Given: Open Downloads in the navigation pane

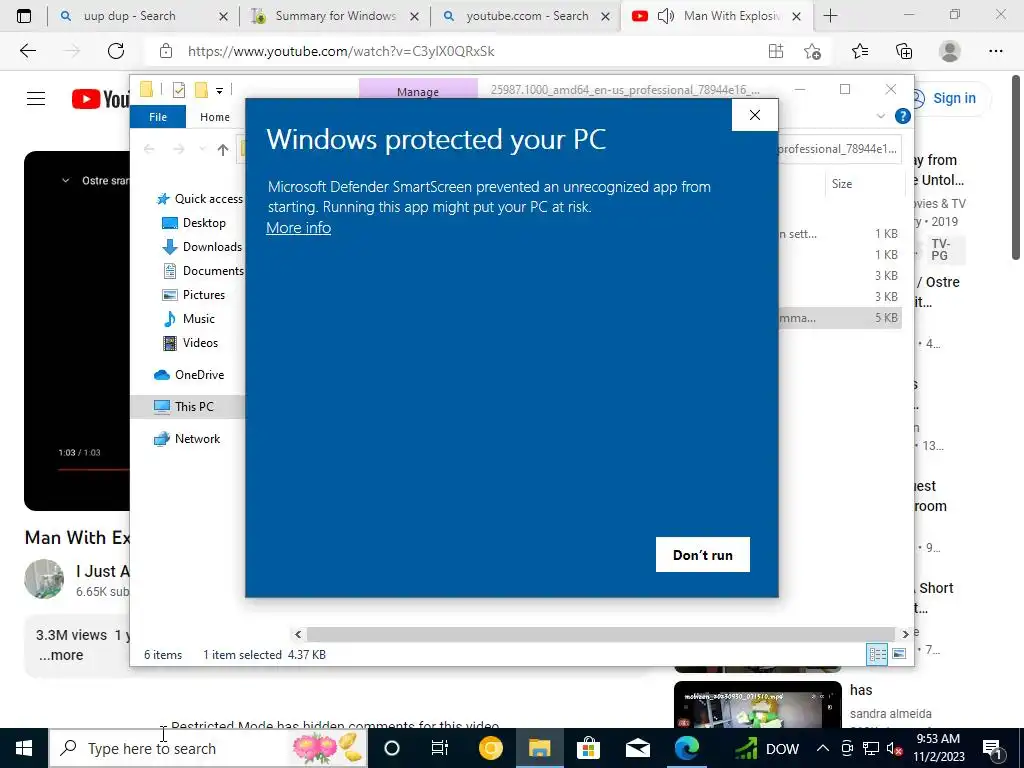Looking at the screenshot, I should 202,247.
